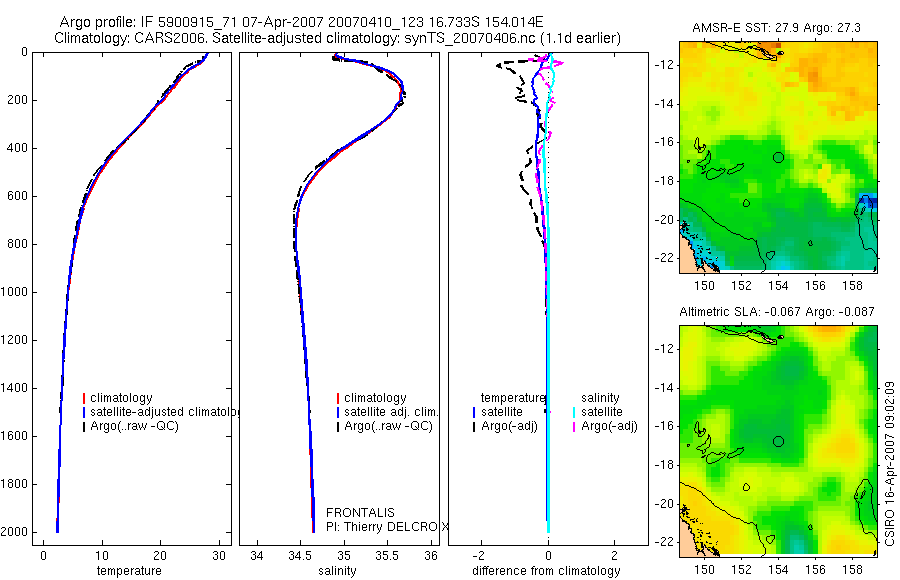Click the salinity profile curve plot
Screen dimensions: 900x580
[x=339, y=299]
